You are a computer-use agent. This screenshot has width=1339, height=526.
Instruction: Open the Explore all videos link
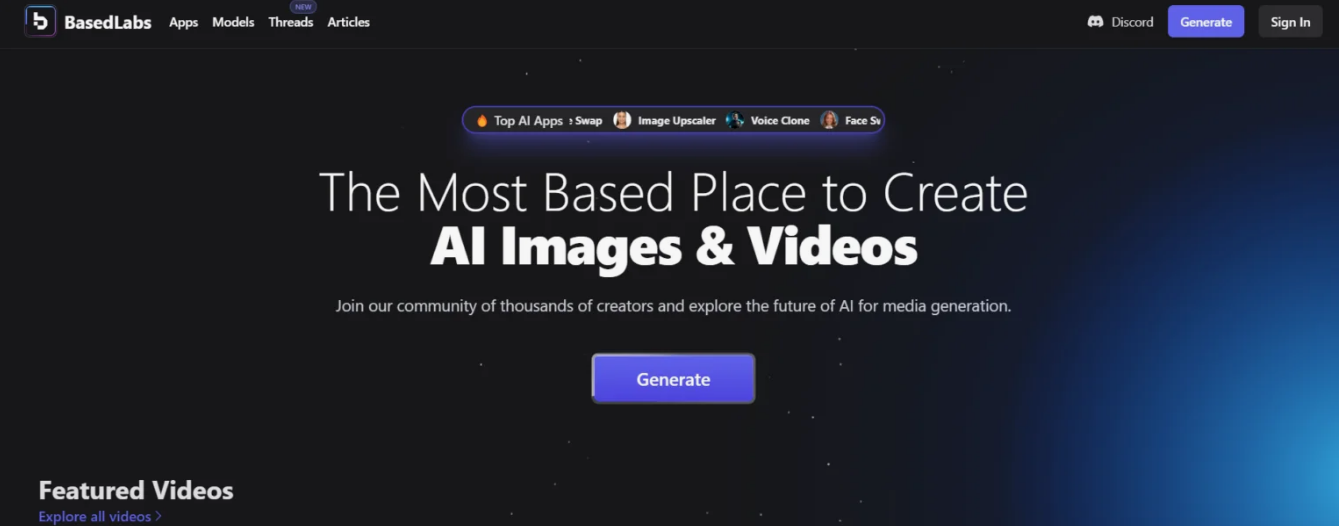(x=94, y=516)
